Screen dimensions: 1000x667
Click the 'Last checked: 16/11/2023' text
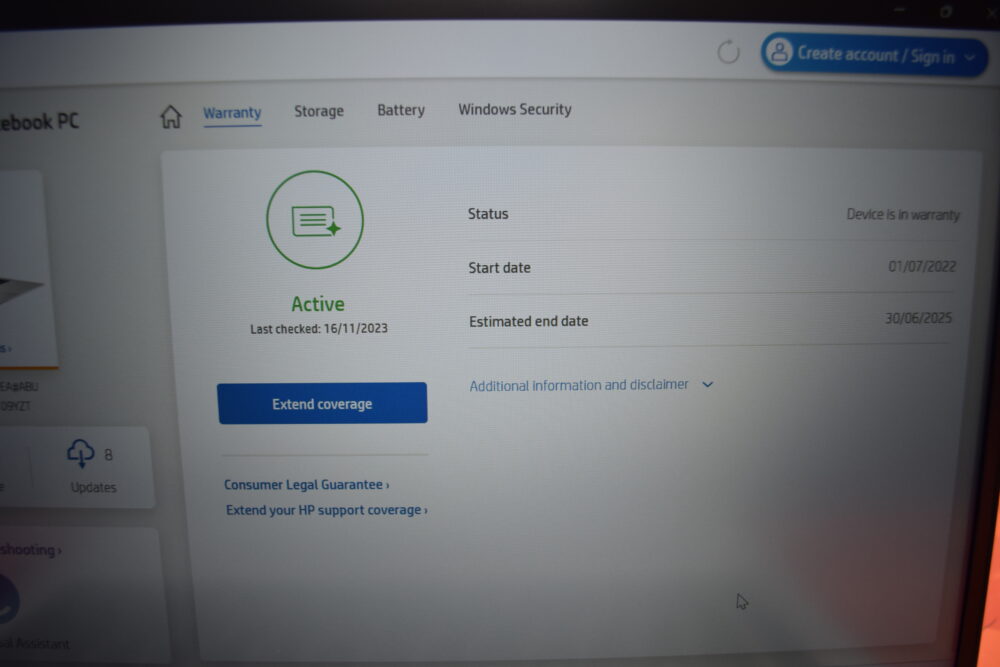click(319, 328)
